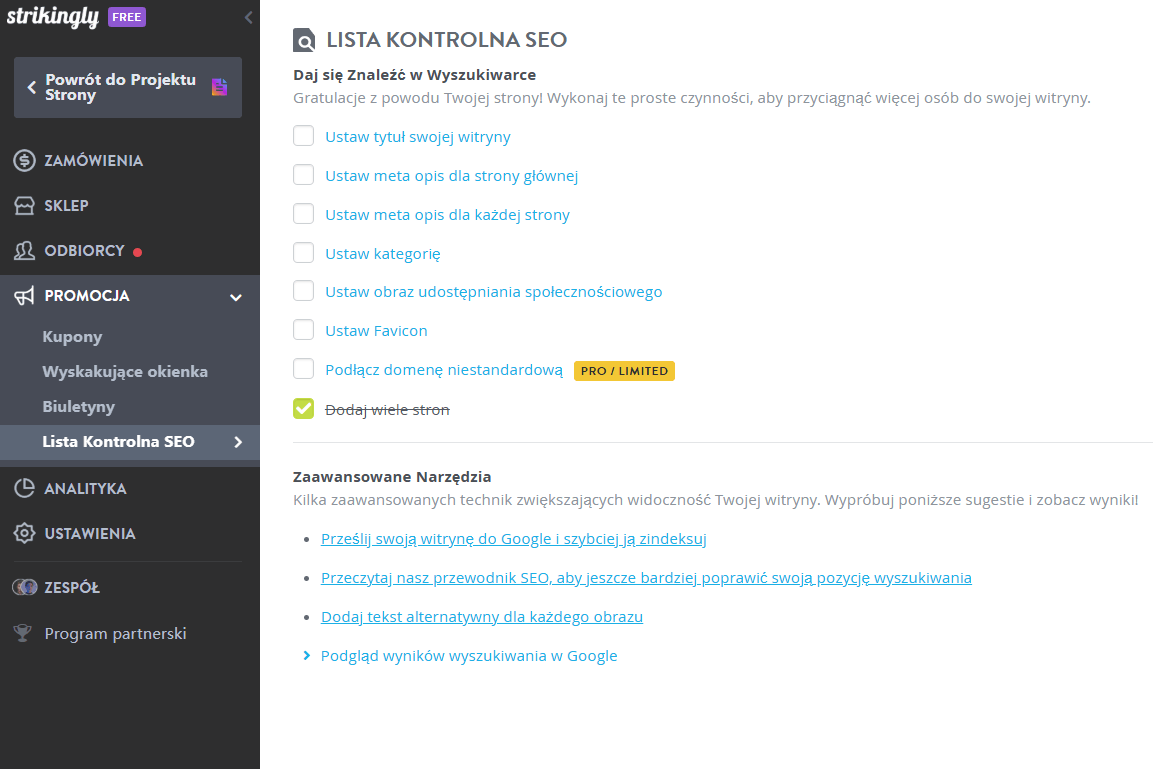Image resolution: width=1176 pixels, height=769 pixels.
Task: Select Biuletyny in the sidebar
Action: tap(80, 406)
